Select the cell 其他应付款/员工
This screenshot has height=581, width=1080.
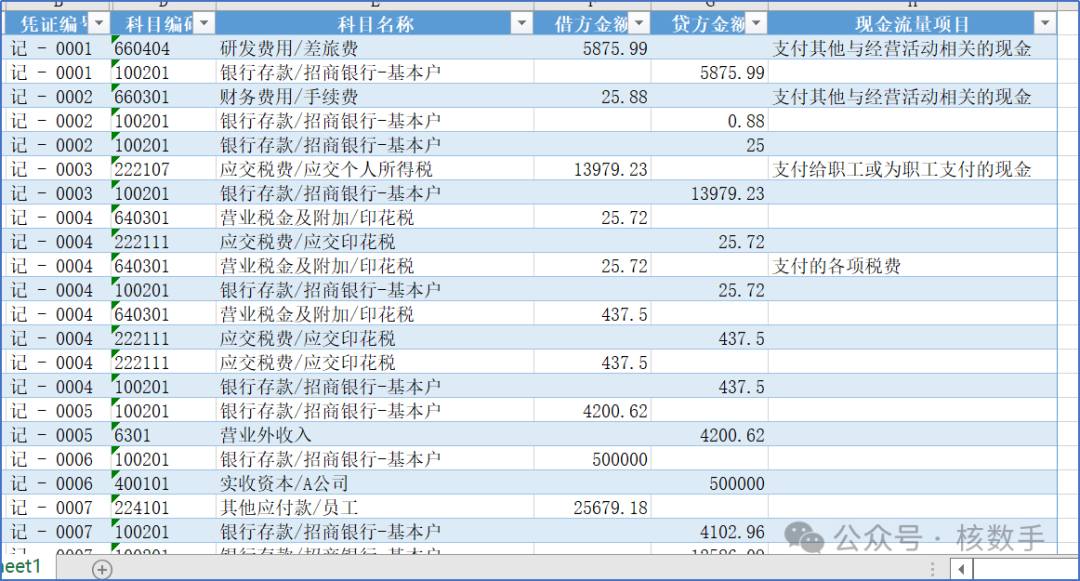[x=375, y=507]
